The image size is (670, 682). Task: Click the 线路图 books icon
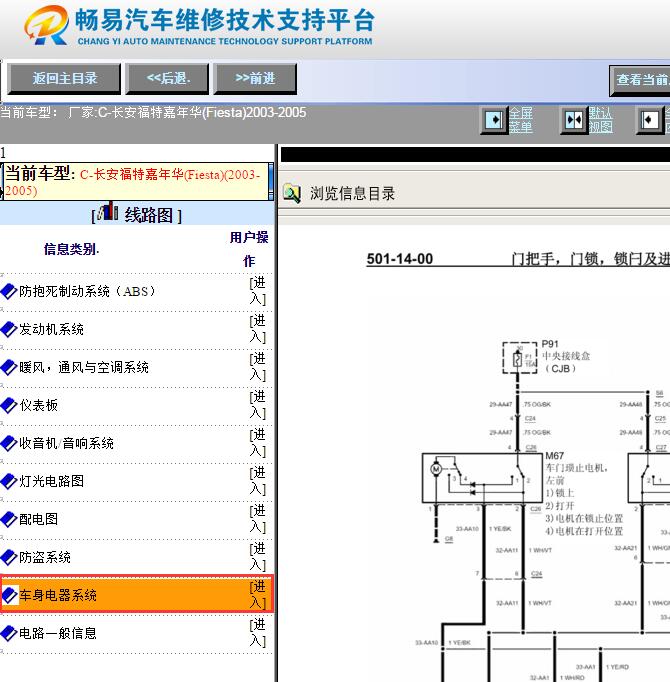[107, 211]
